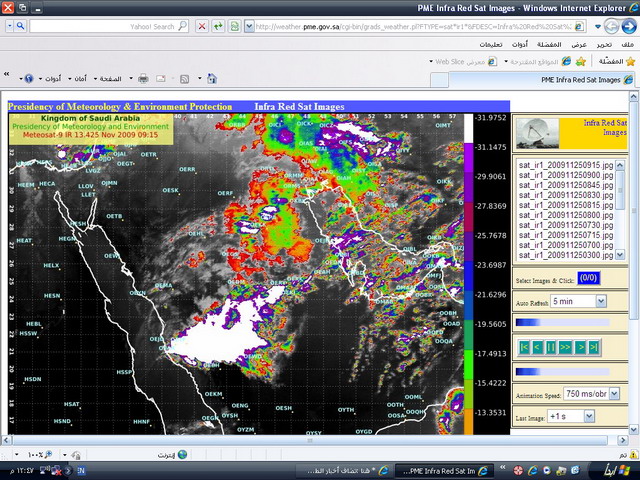
Task: Open the recent pages dropdown arrow
Action: 598,27
